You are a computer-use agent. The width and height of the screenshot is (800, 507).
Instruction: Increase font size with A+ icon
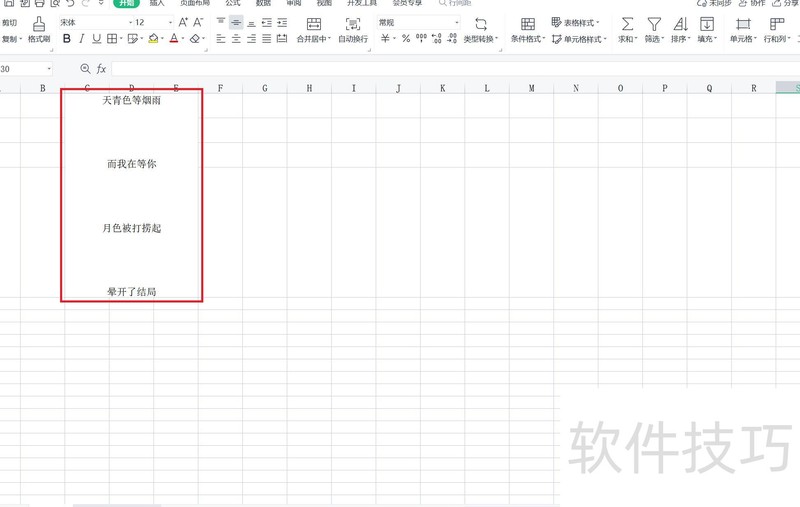183,22
